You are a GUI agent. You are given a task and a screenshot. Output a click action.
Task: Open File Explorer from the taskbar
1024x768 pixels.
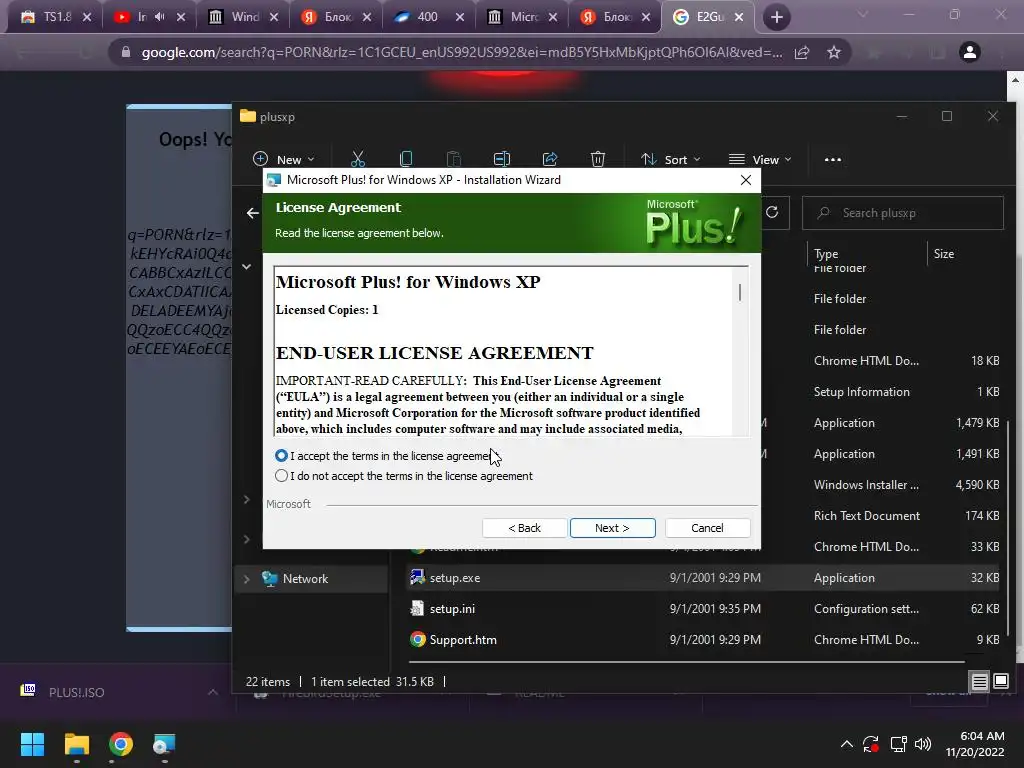coord(76,744)
